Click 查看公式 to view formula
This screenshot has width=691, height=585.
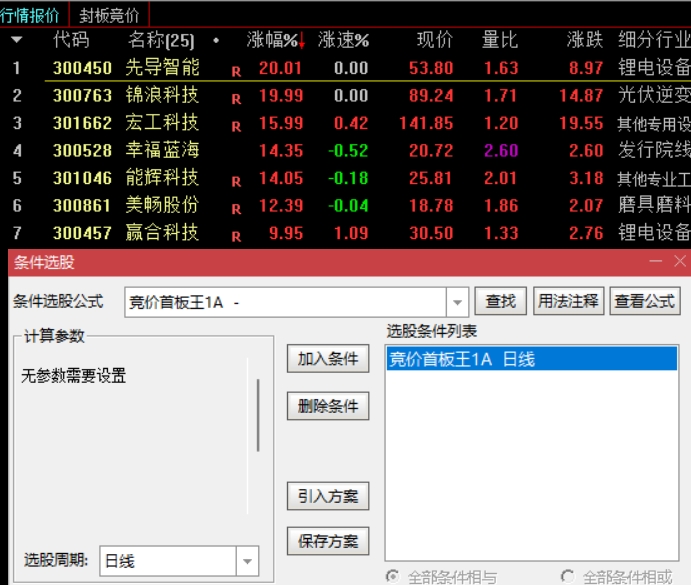[x=645, y=302]
